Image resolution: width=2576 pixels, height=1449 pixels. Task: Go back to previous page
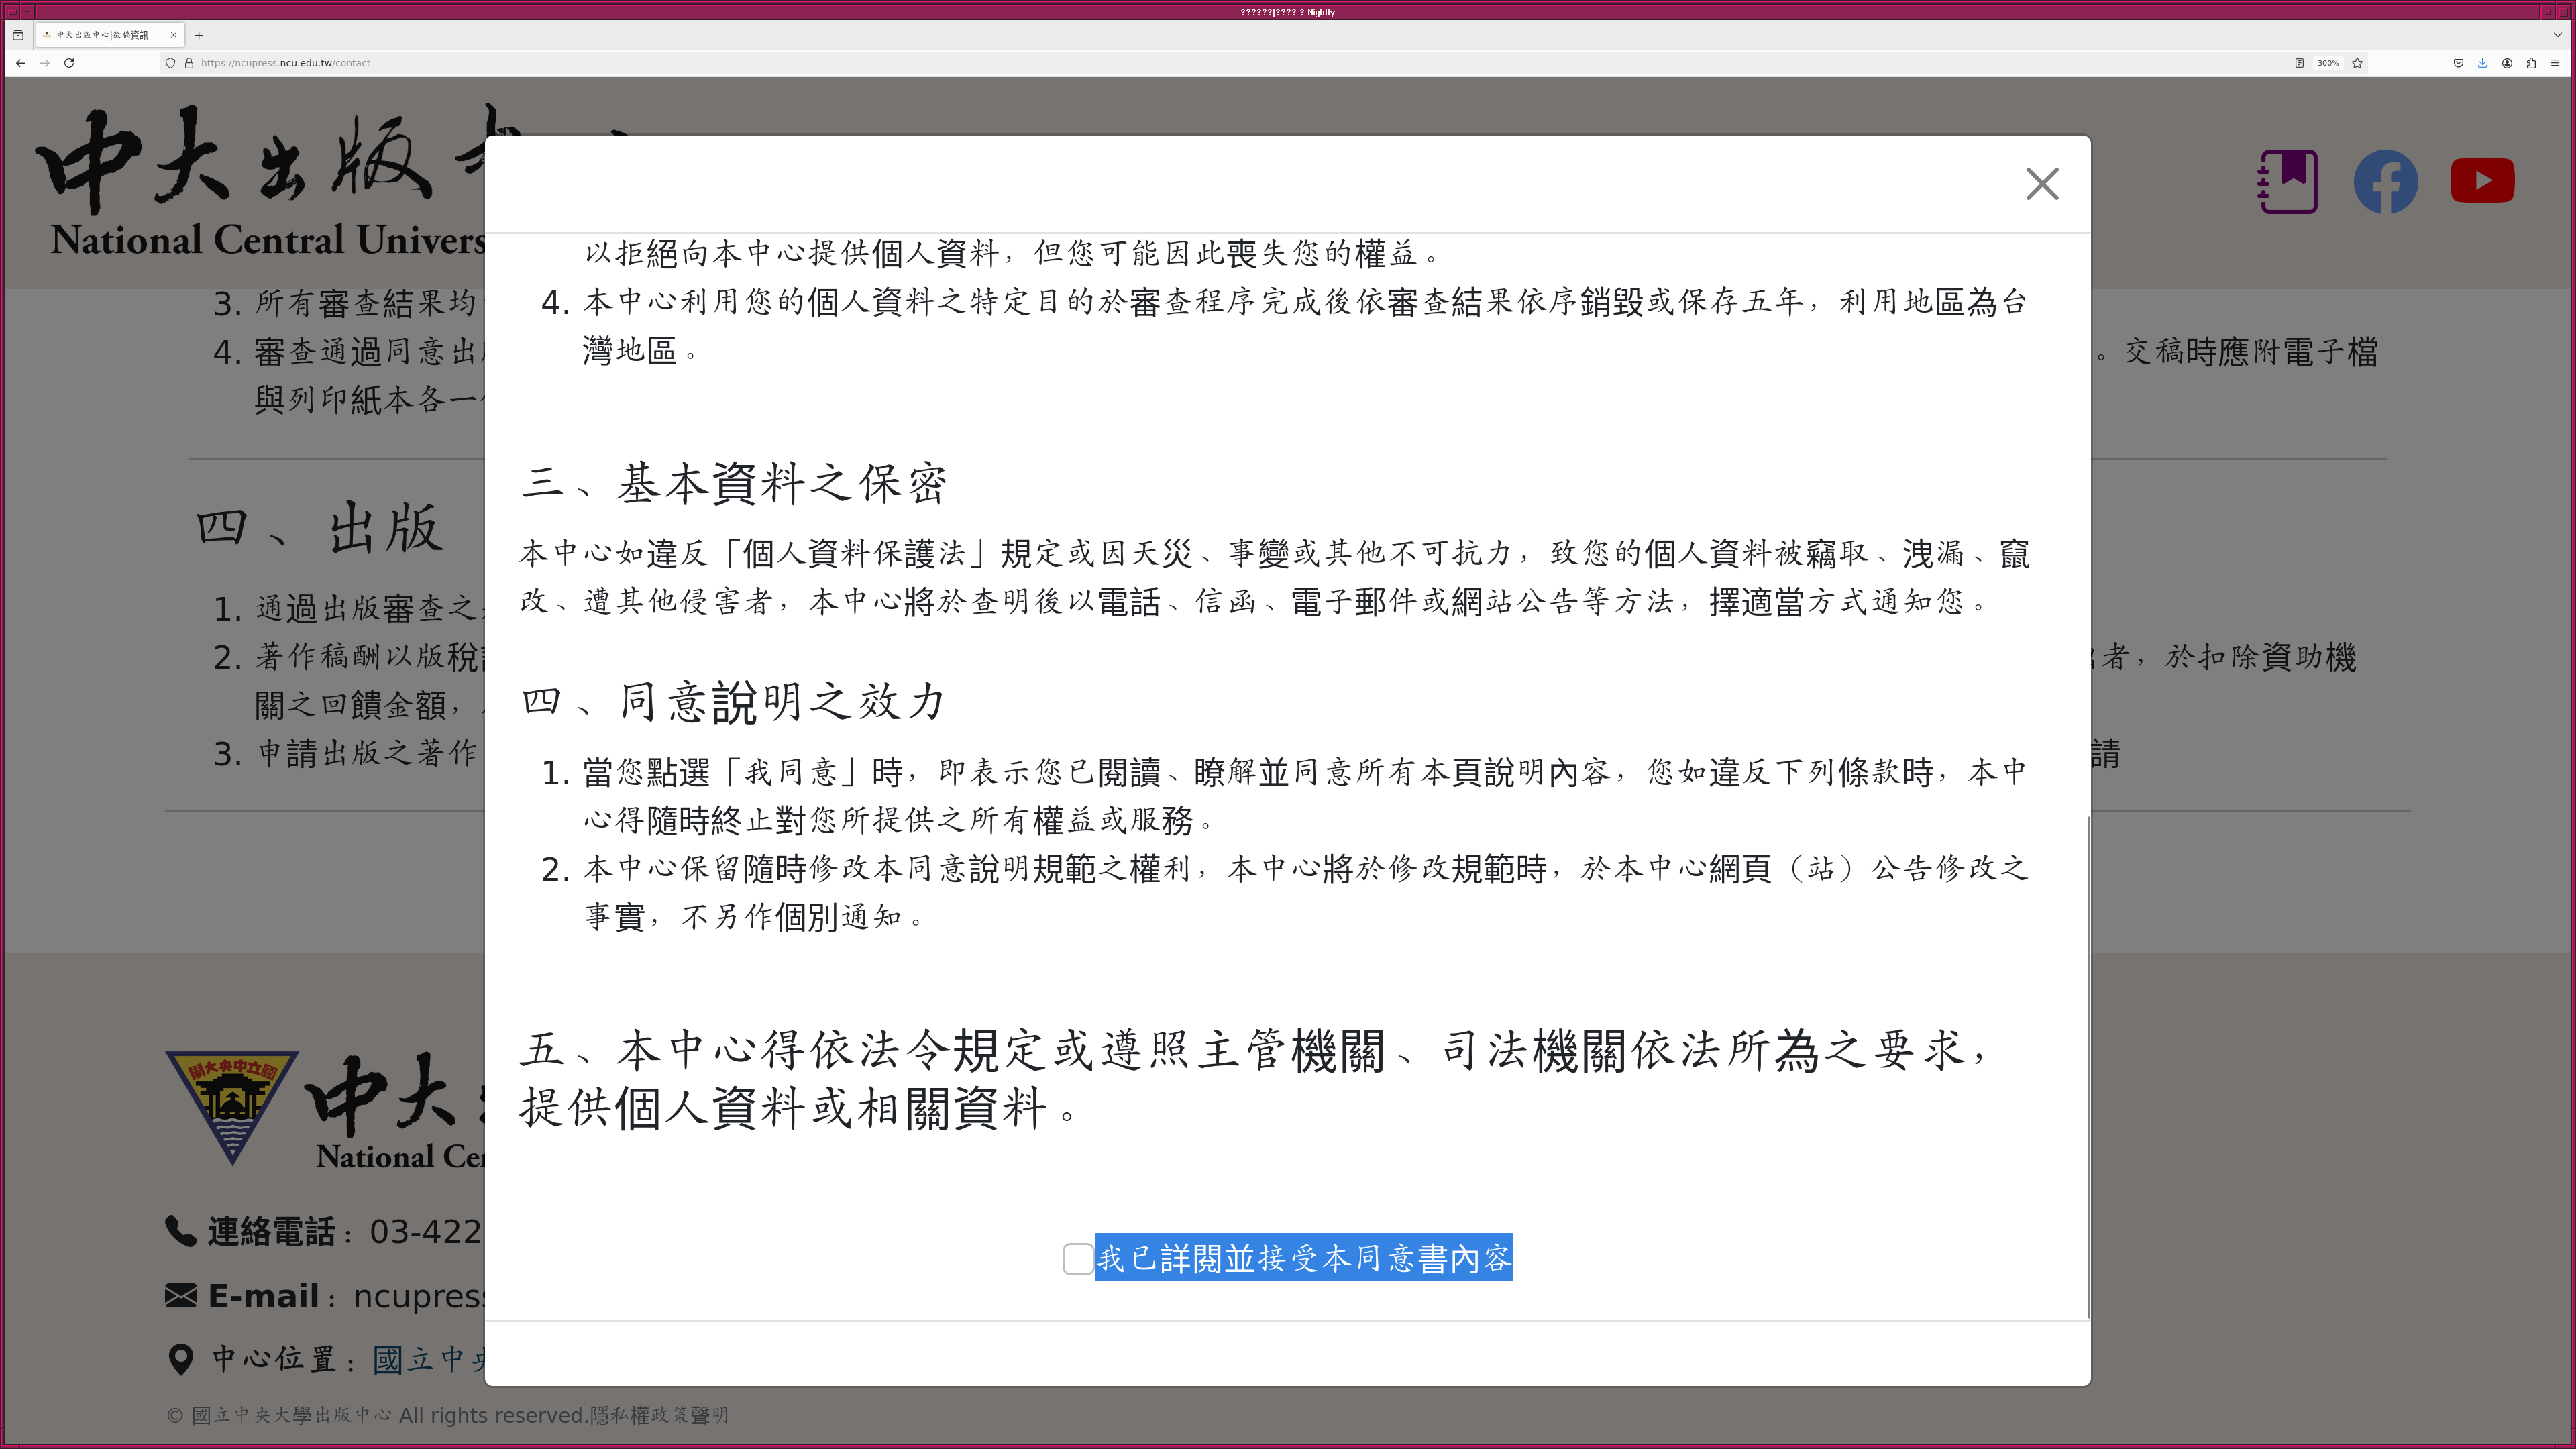coord(20,63)
